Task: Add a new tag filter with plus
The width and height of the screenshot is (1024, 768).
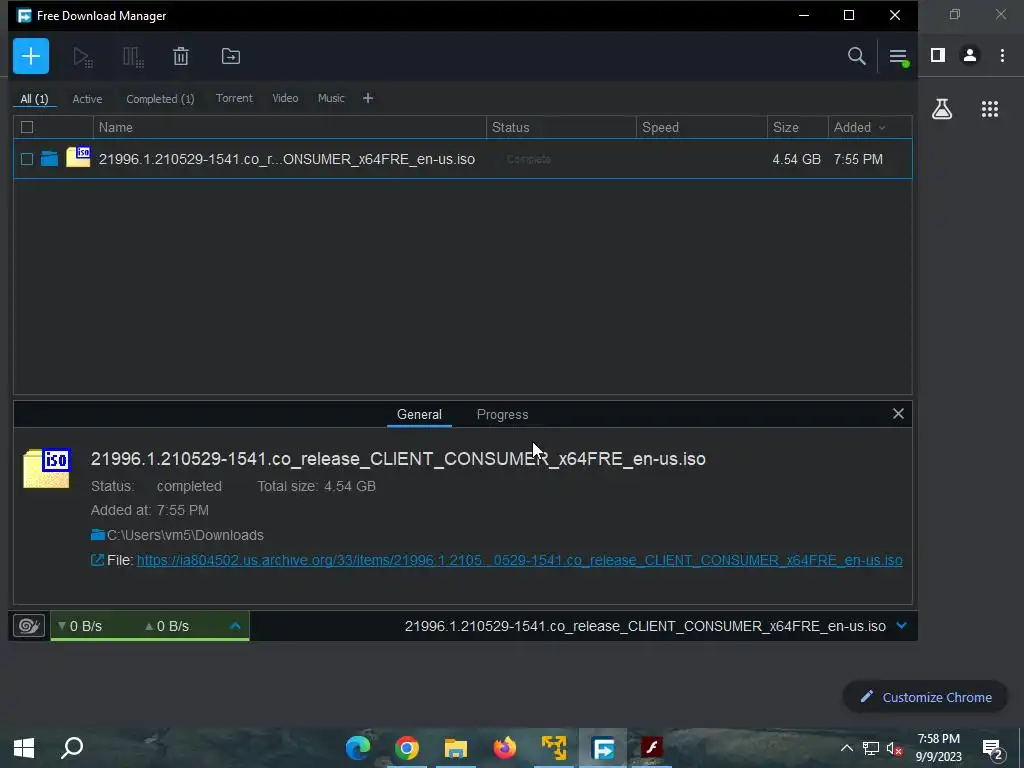Action: tap(368, 98)
